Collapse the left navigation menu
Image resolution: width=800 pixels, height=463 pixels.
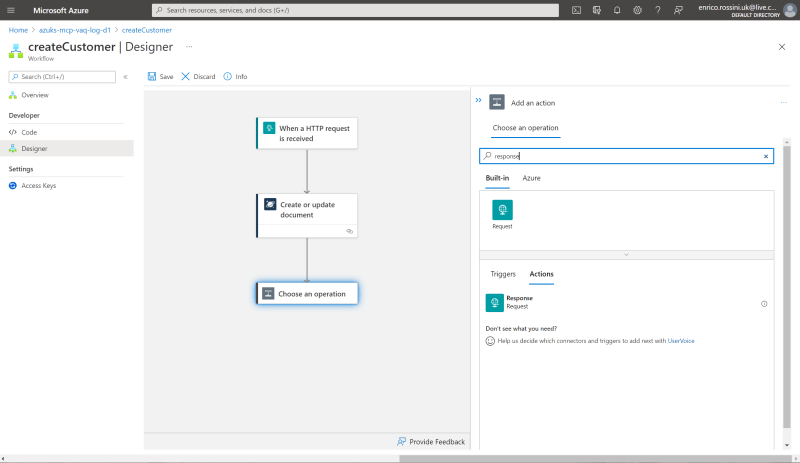[126, 77]
